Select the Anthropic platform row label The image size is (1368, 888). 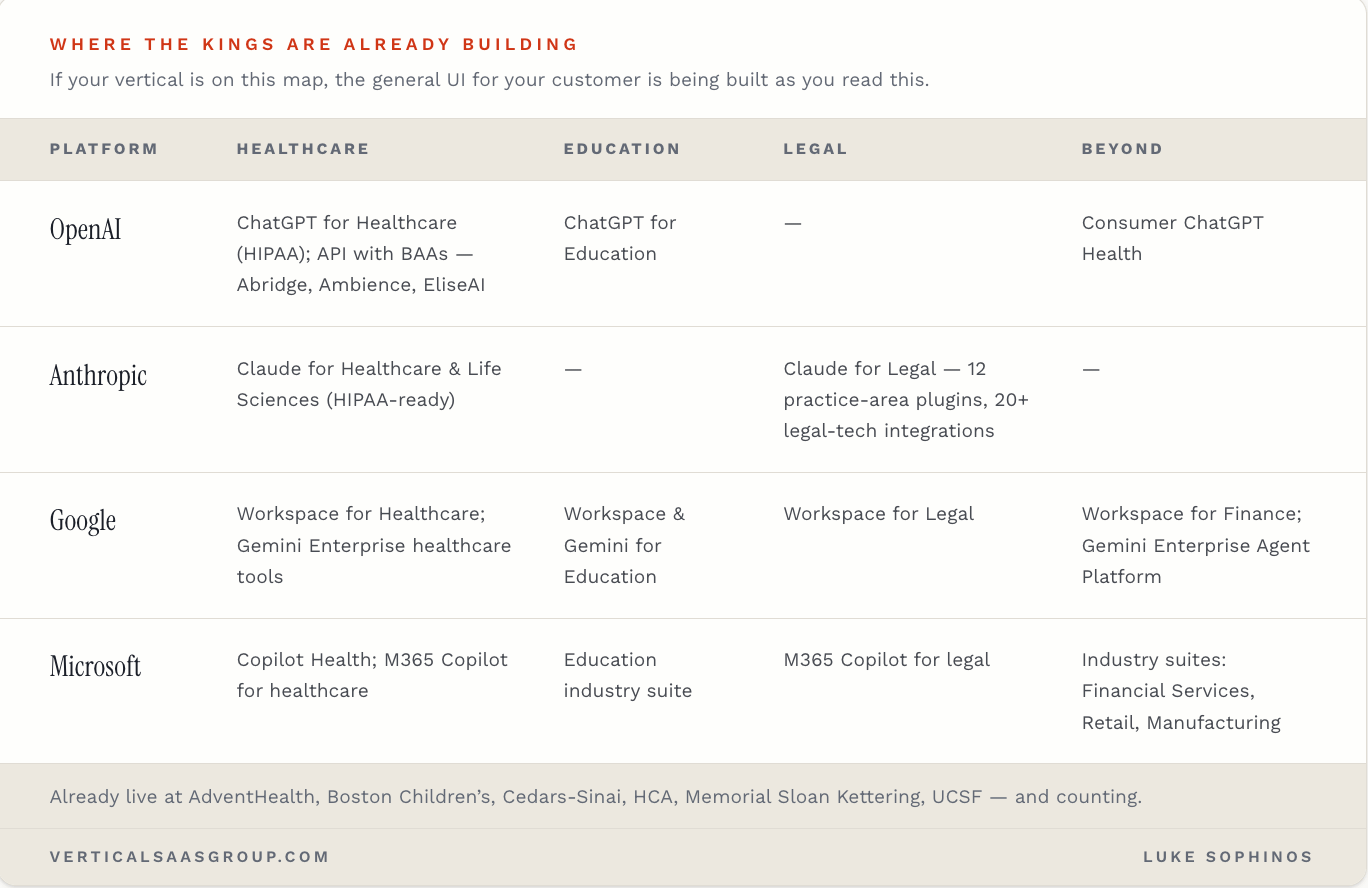(x=98, y=376)
